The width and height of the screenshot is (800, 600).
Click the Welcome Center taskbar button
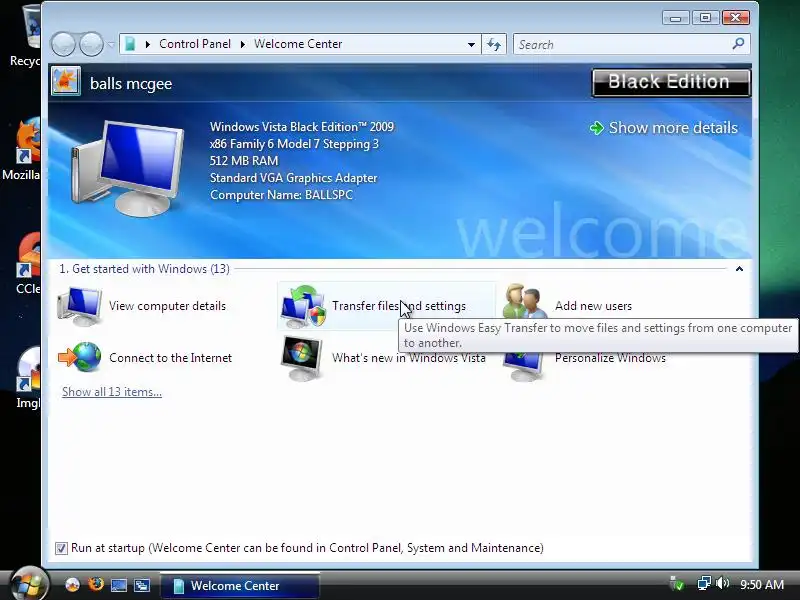240,585
